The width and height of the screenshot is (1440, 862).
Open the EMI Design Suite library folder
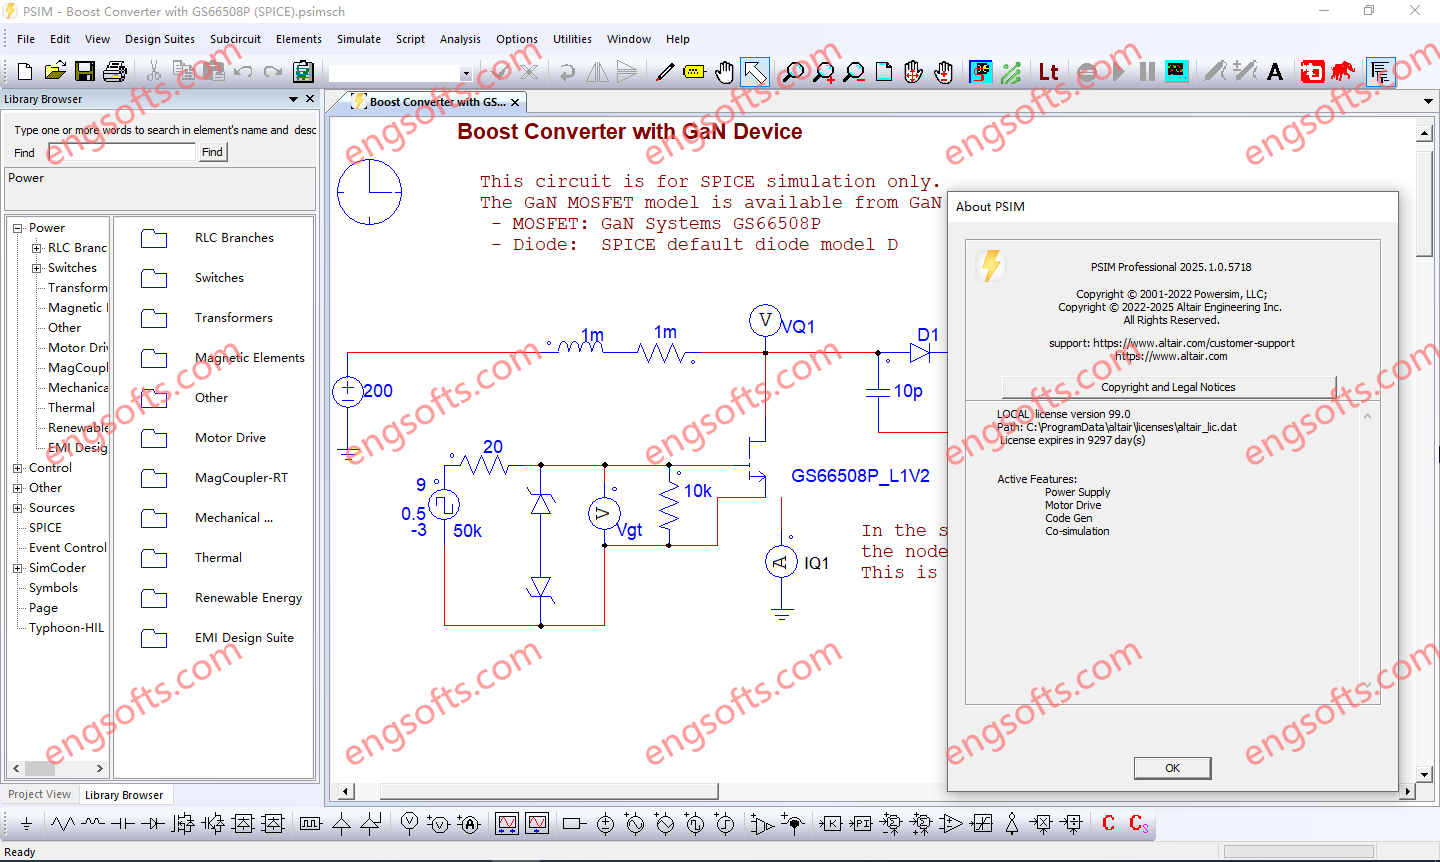245,638
